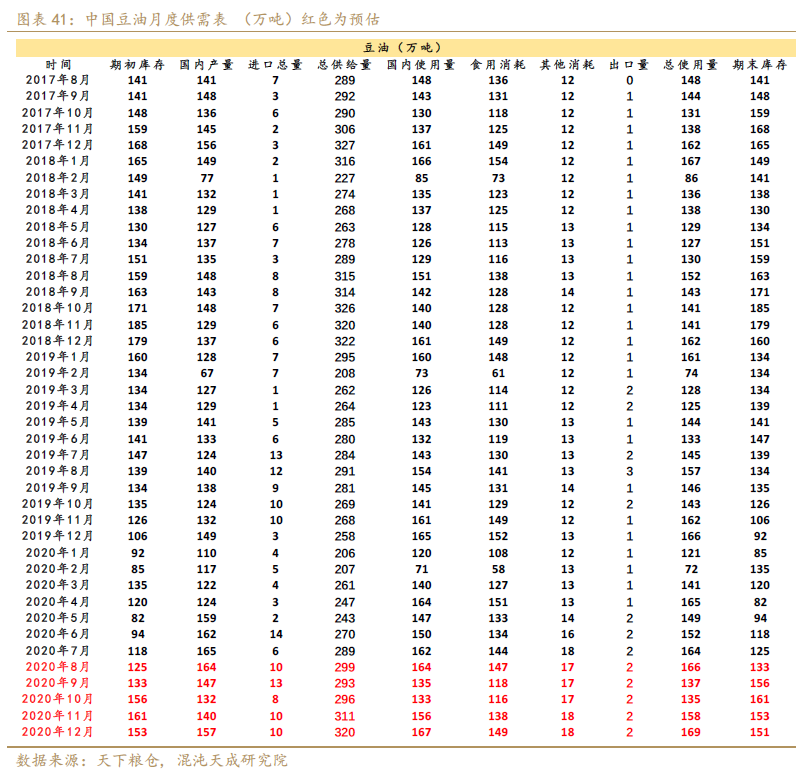Select the 2019年9月 row label
The width and height of the screenshot is (802, 777).
point(57,487)
